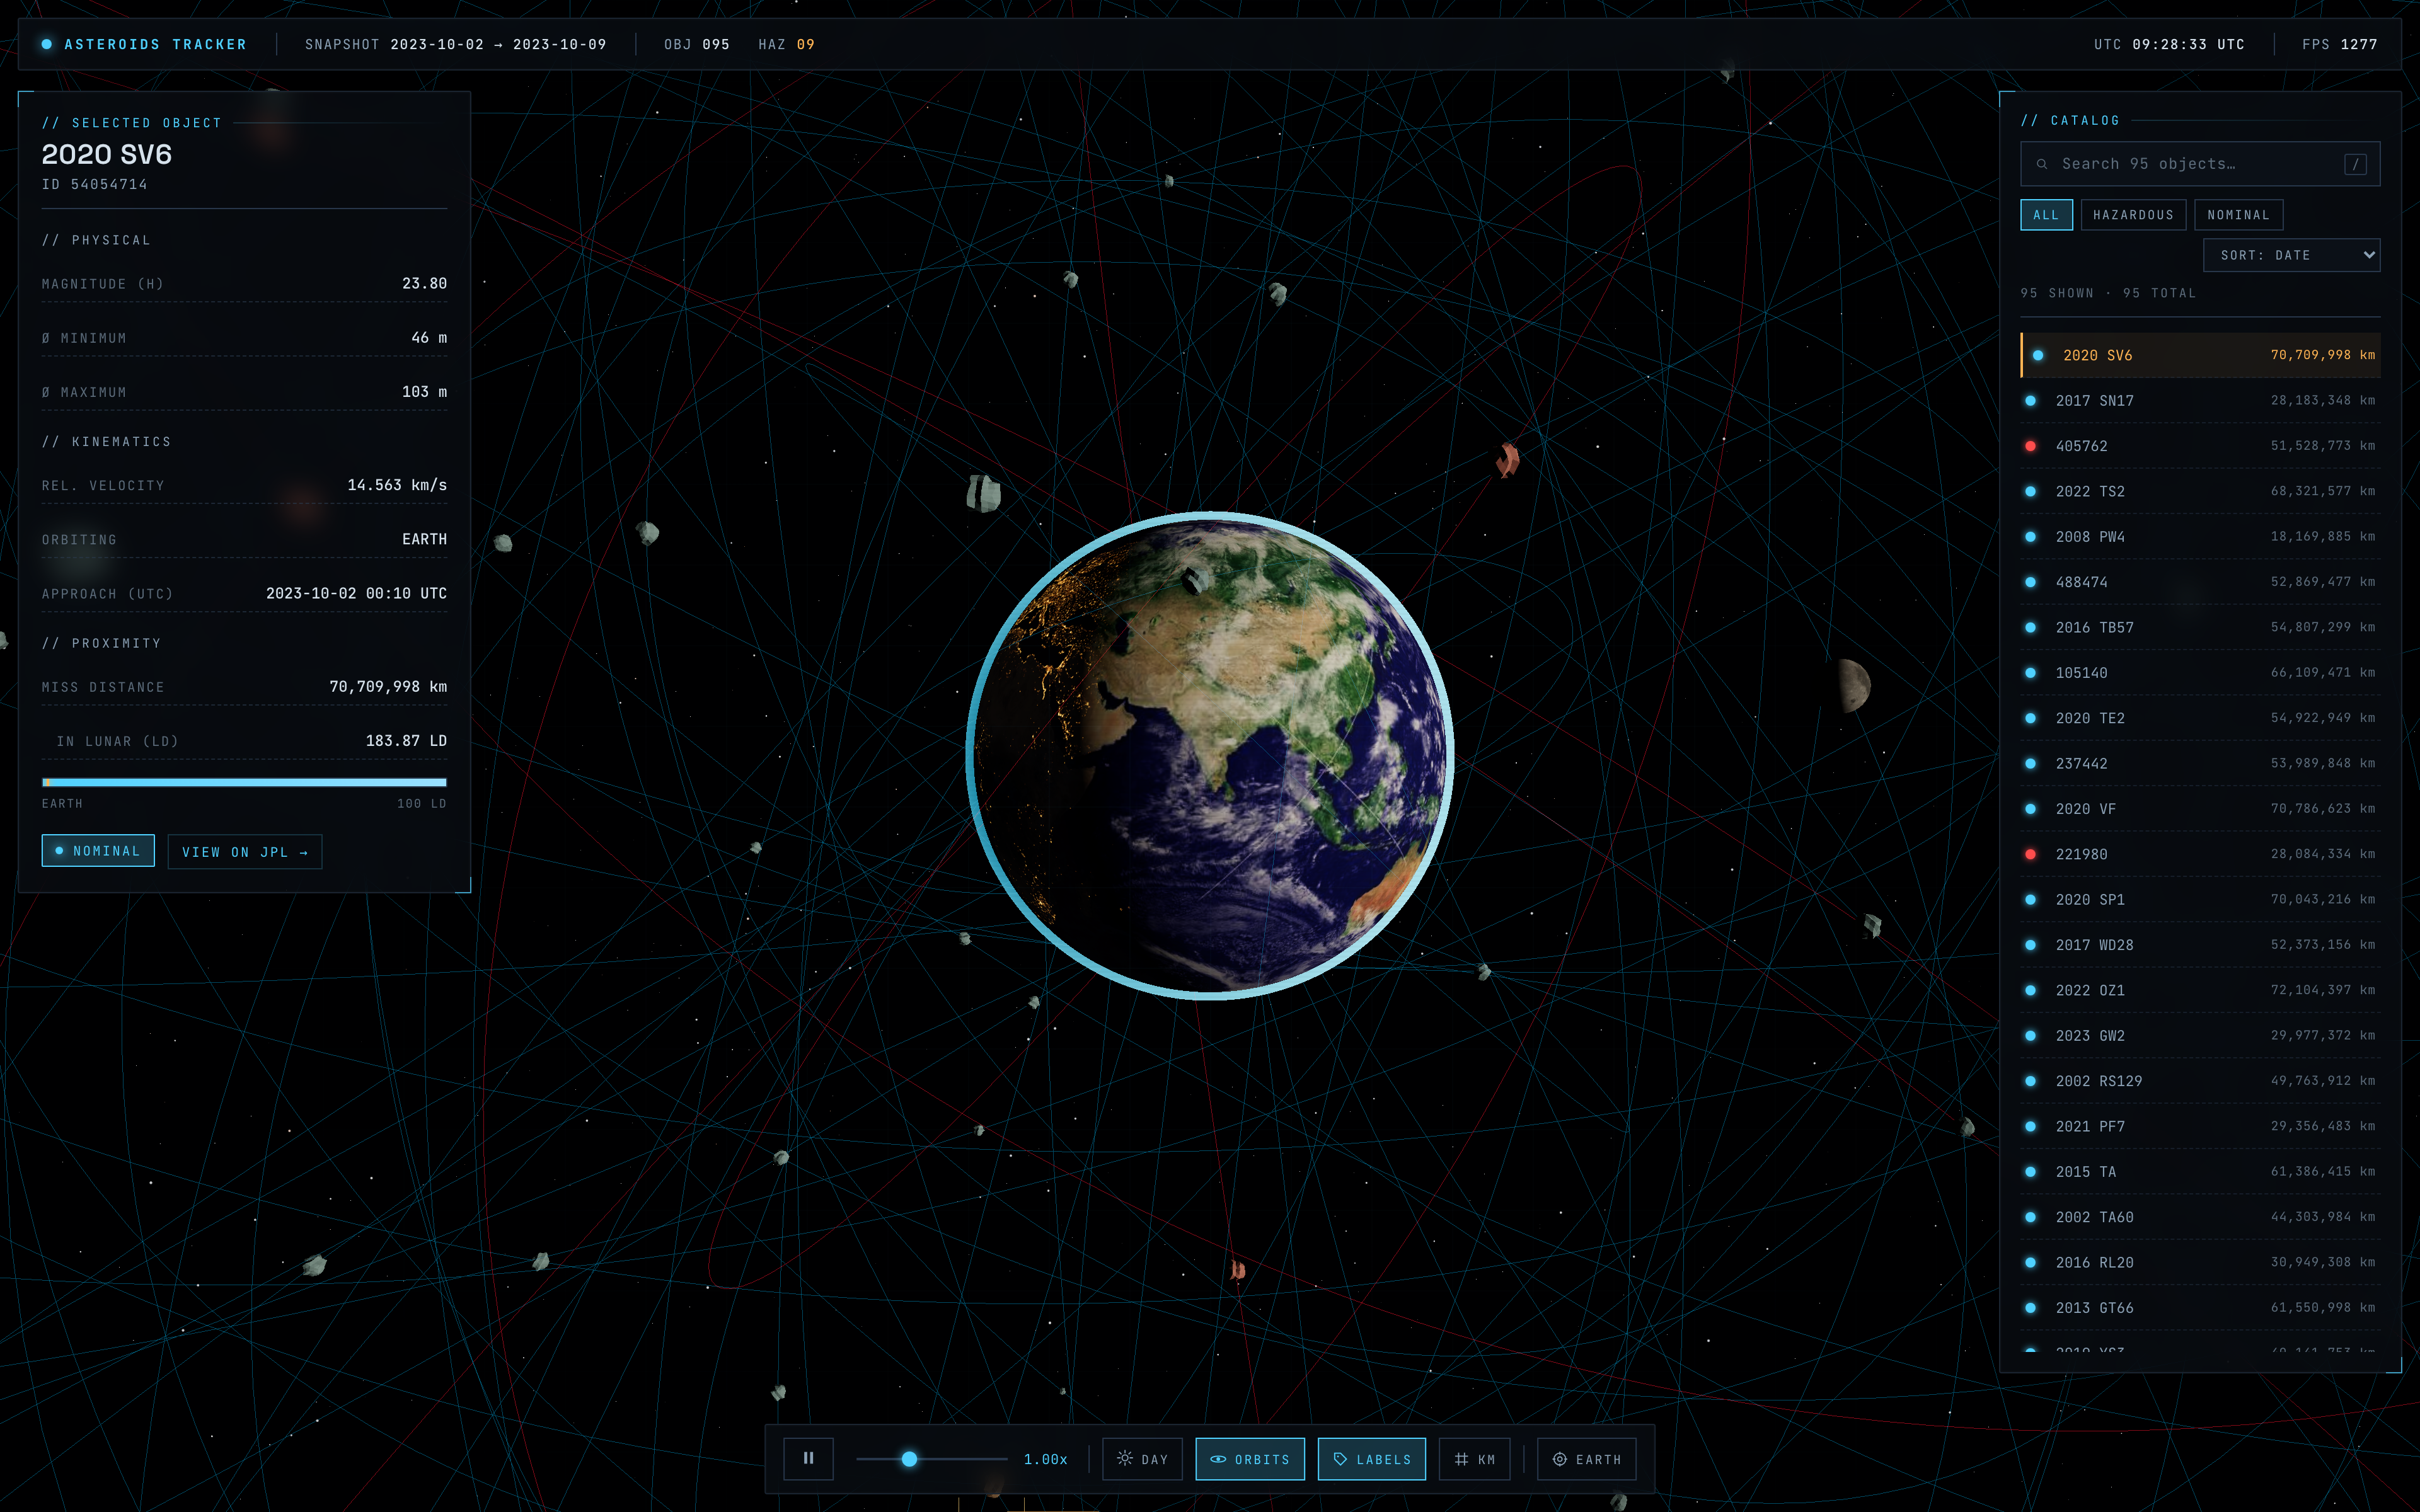The height and width of the screenshot is (1512, 2420).
Task: Toggle KM units button
Action: (1474, 1459)
